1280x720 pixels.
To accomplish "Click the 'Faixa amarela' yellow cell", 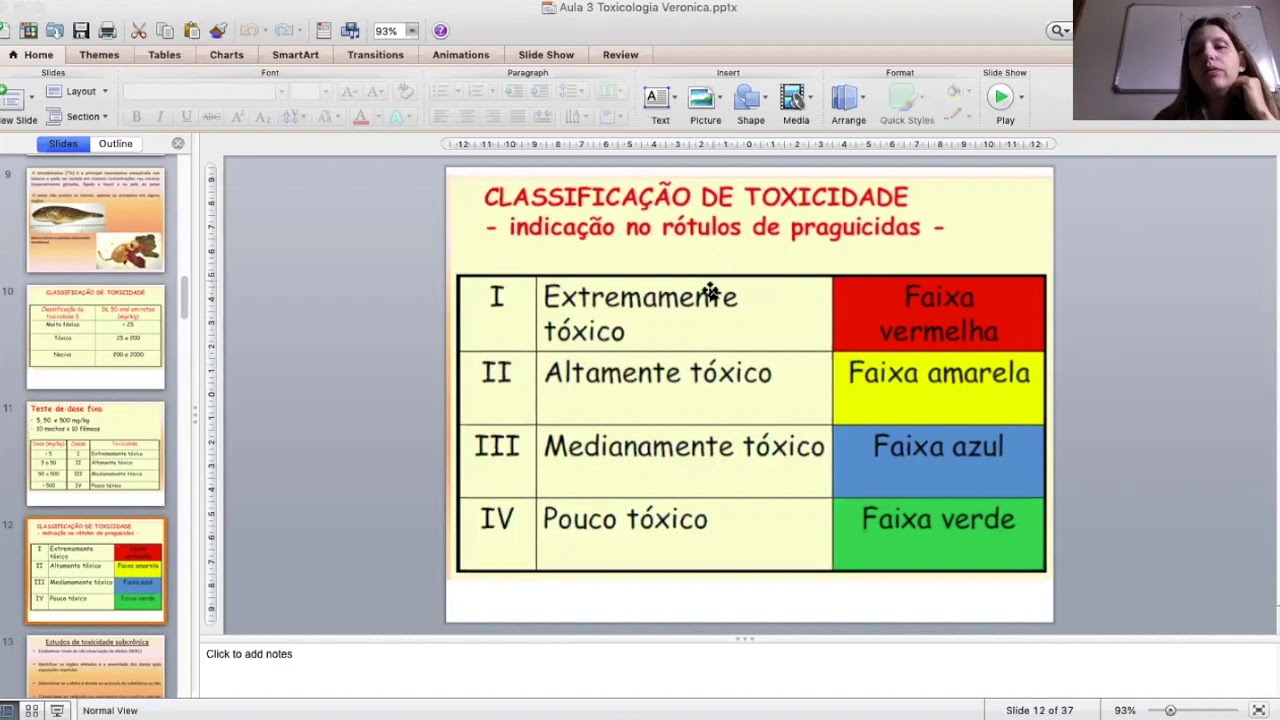I will (x=939, y=388).
